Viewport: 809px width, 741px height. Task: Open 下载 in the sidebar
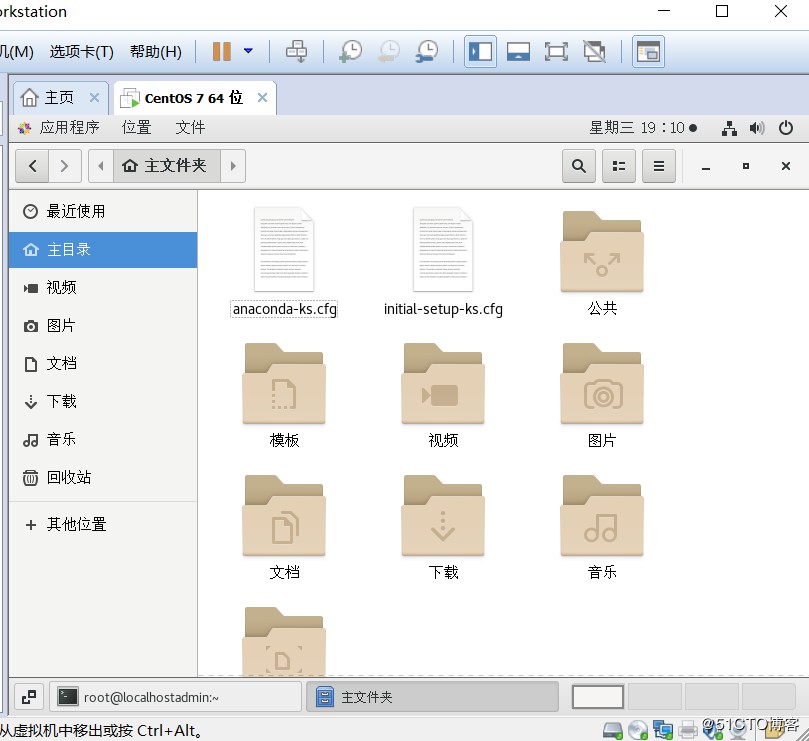pos(103,401)
